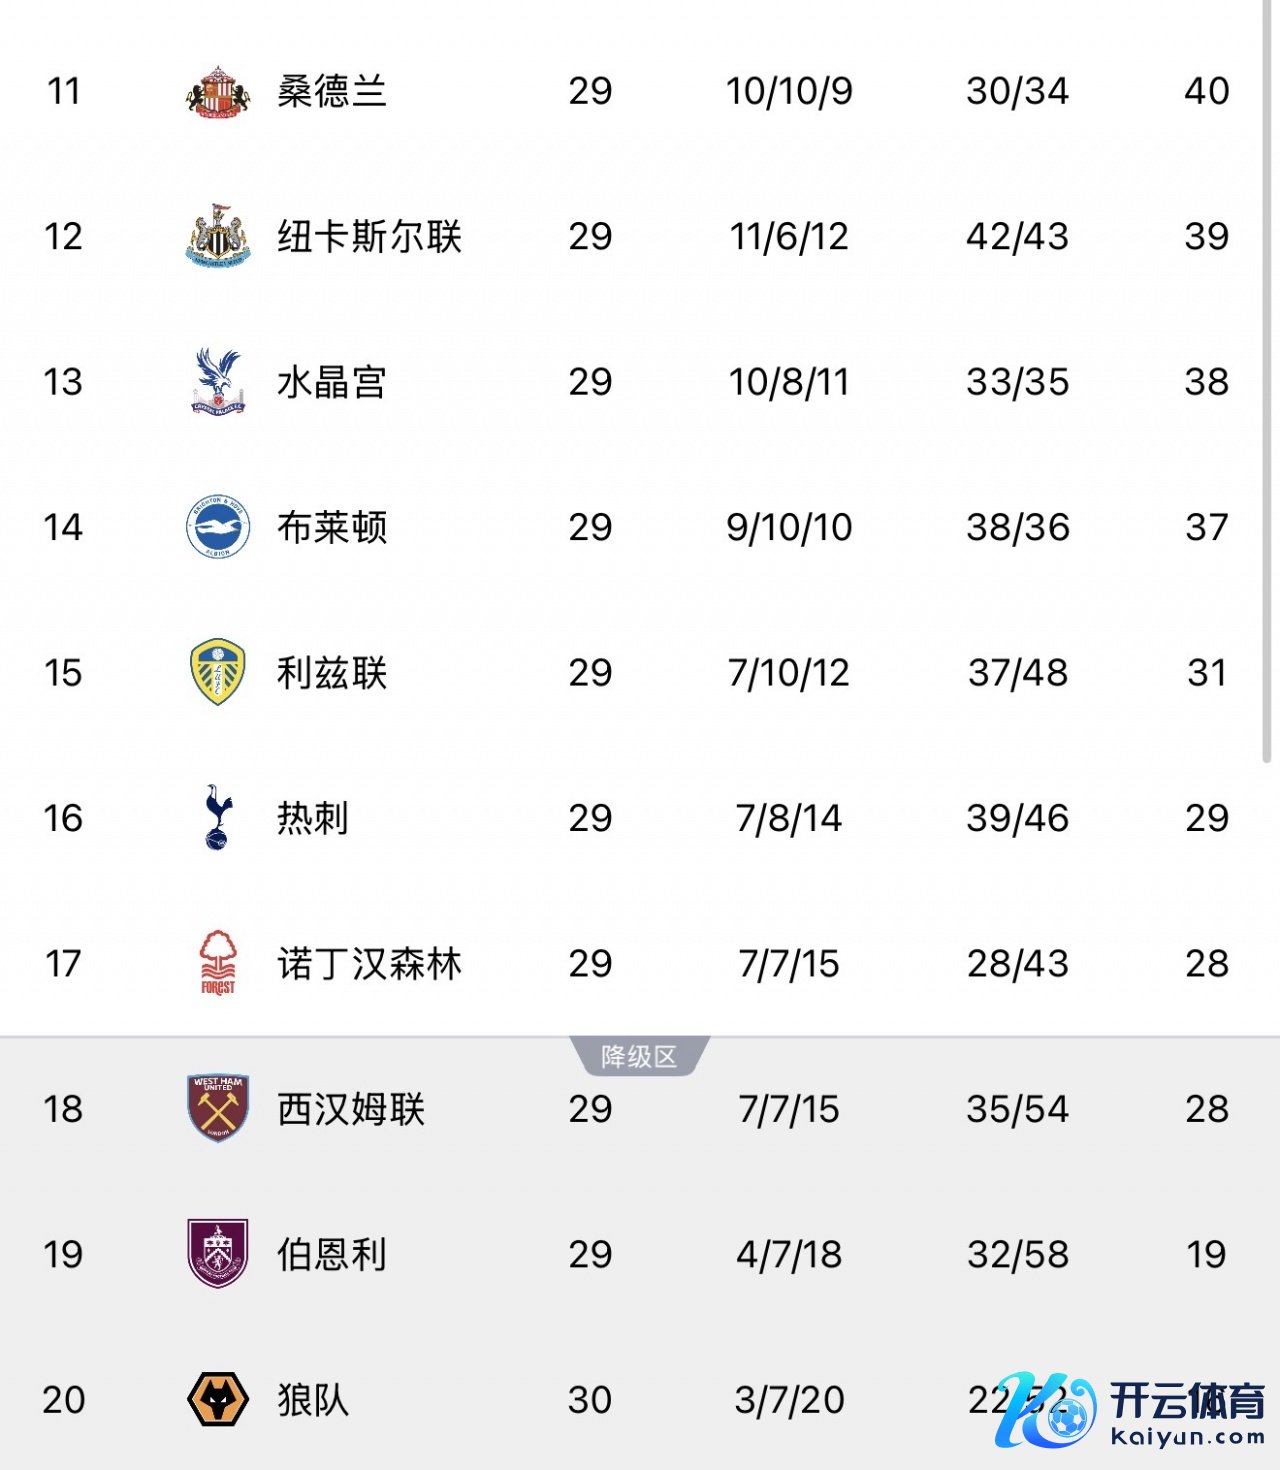
Task: Click 利兹联 win-draw-loss record 7/10/12
Action: (789, 673)
